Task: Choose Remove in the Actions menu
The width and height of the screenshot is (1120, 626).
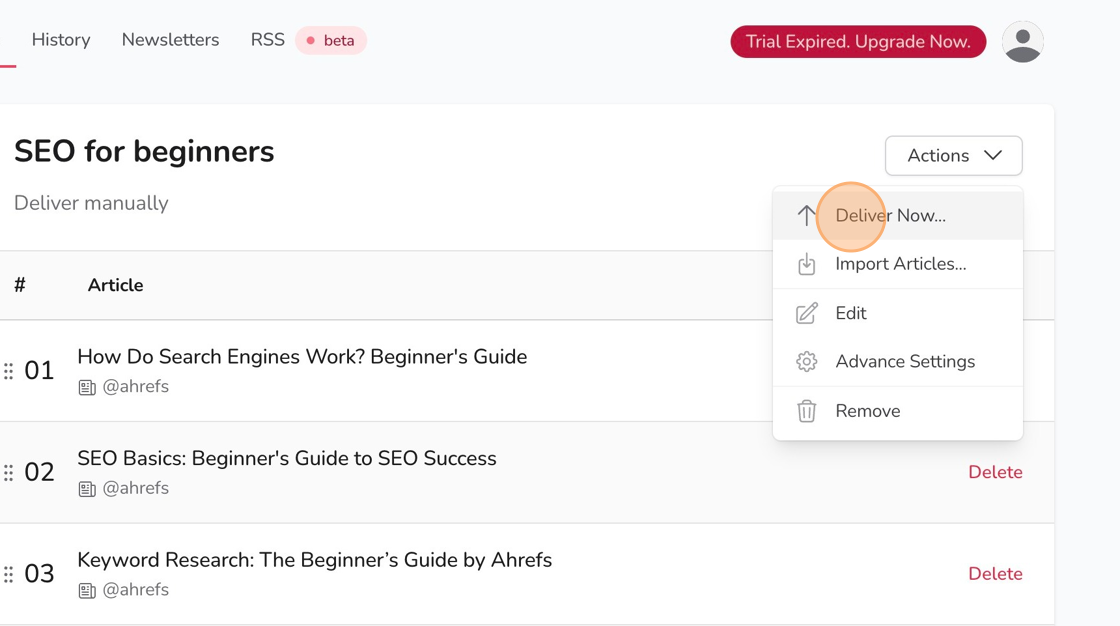Action: click(x=898, y=411)
